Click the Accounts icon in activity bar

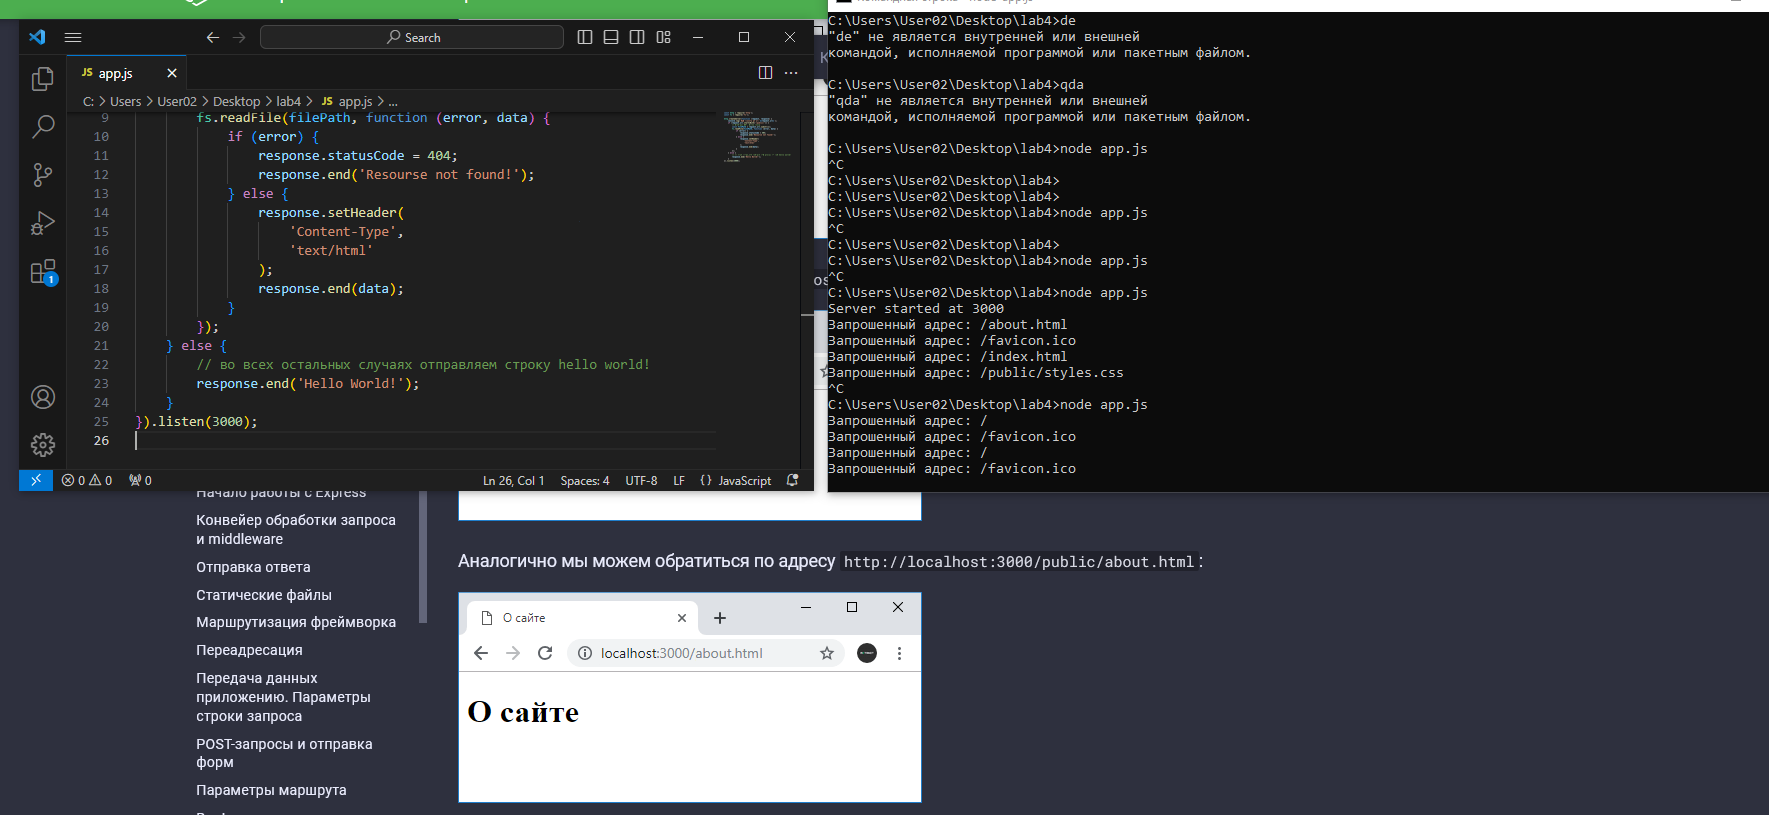[42, 397]
